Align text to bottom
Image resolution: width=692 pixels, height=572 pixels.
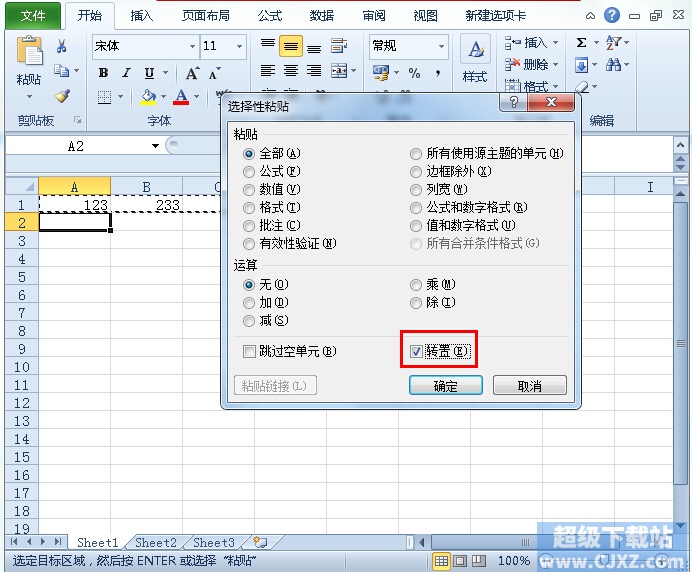314,48
